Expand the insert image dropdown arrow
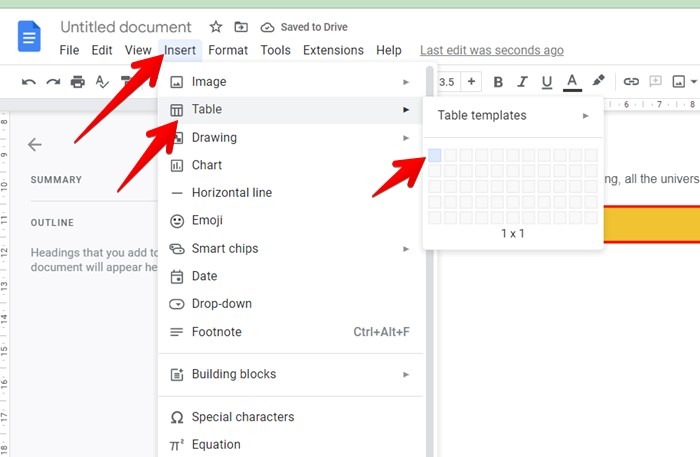 point(693,82)
